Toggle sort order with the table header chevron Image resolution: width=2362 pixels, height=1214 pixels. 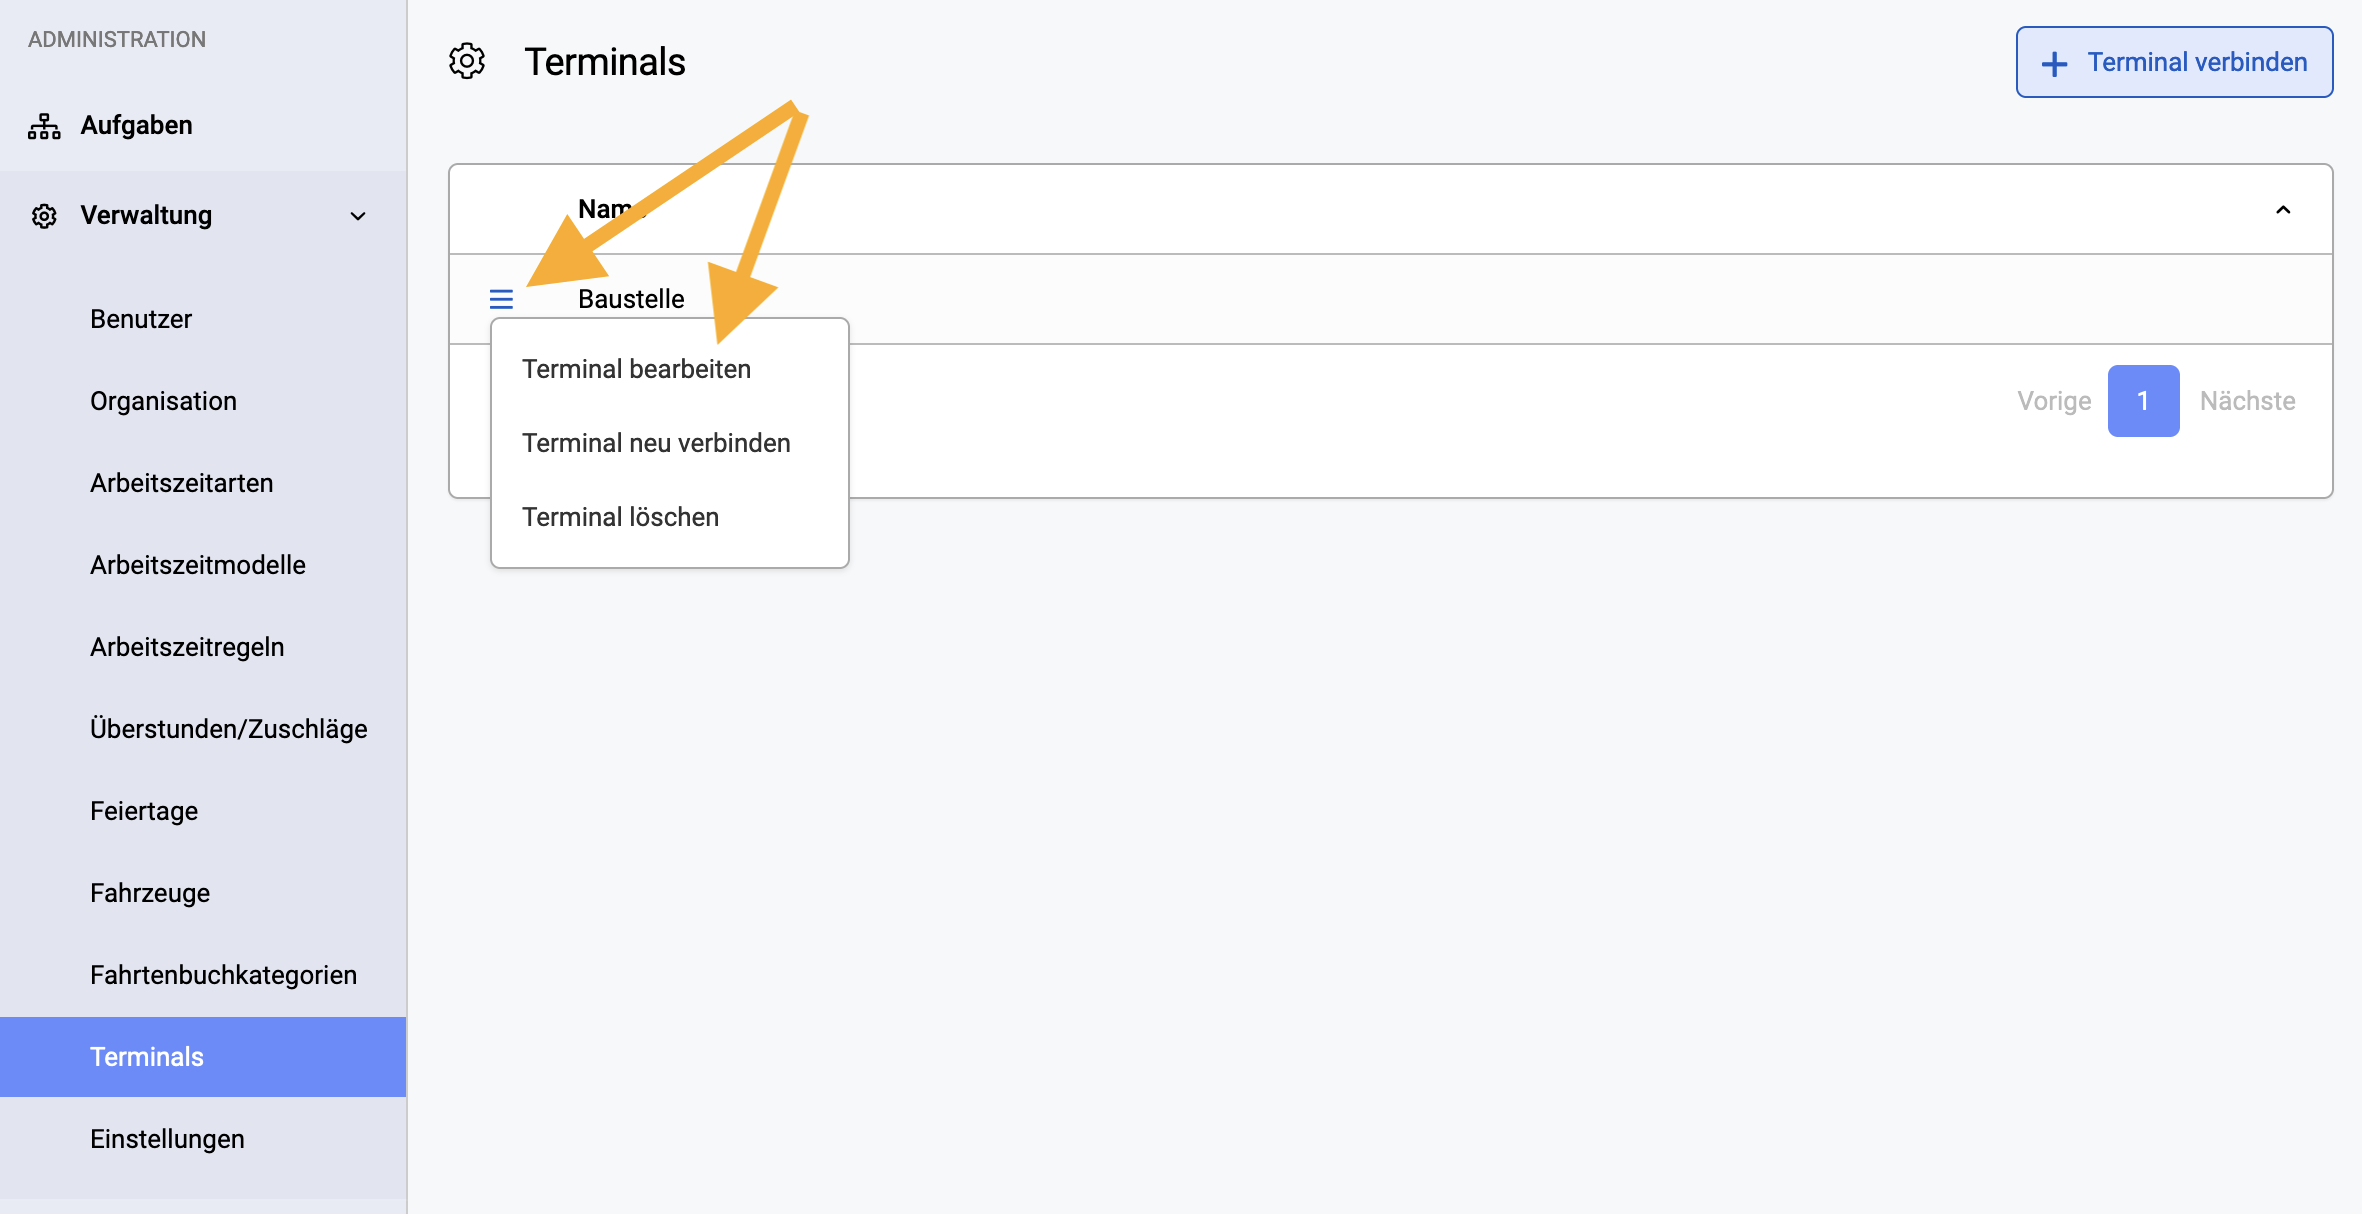click(2283, 210)
